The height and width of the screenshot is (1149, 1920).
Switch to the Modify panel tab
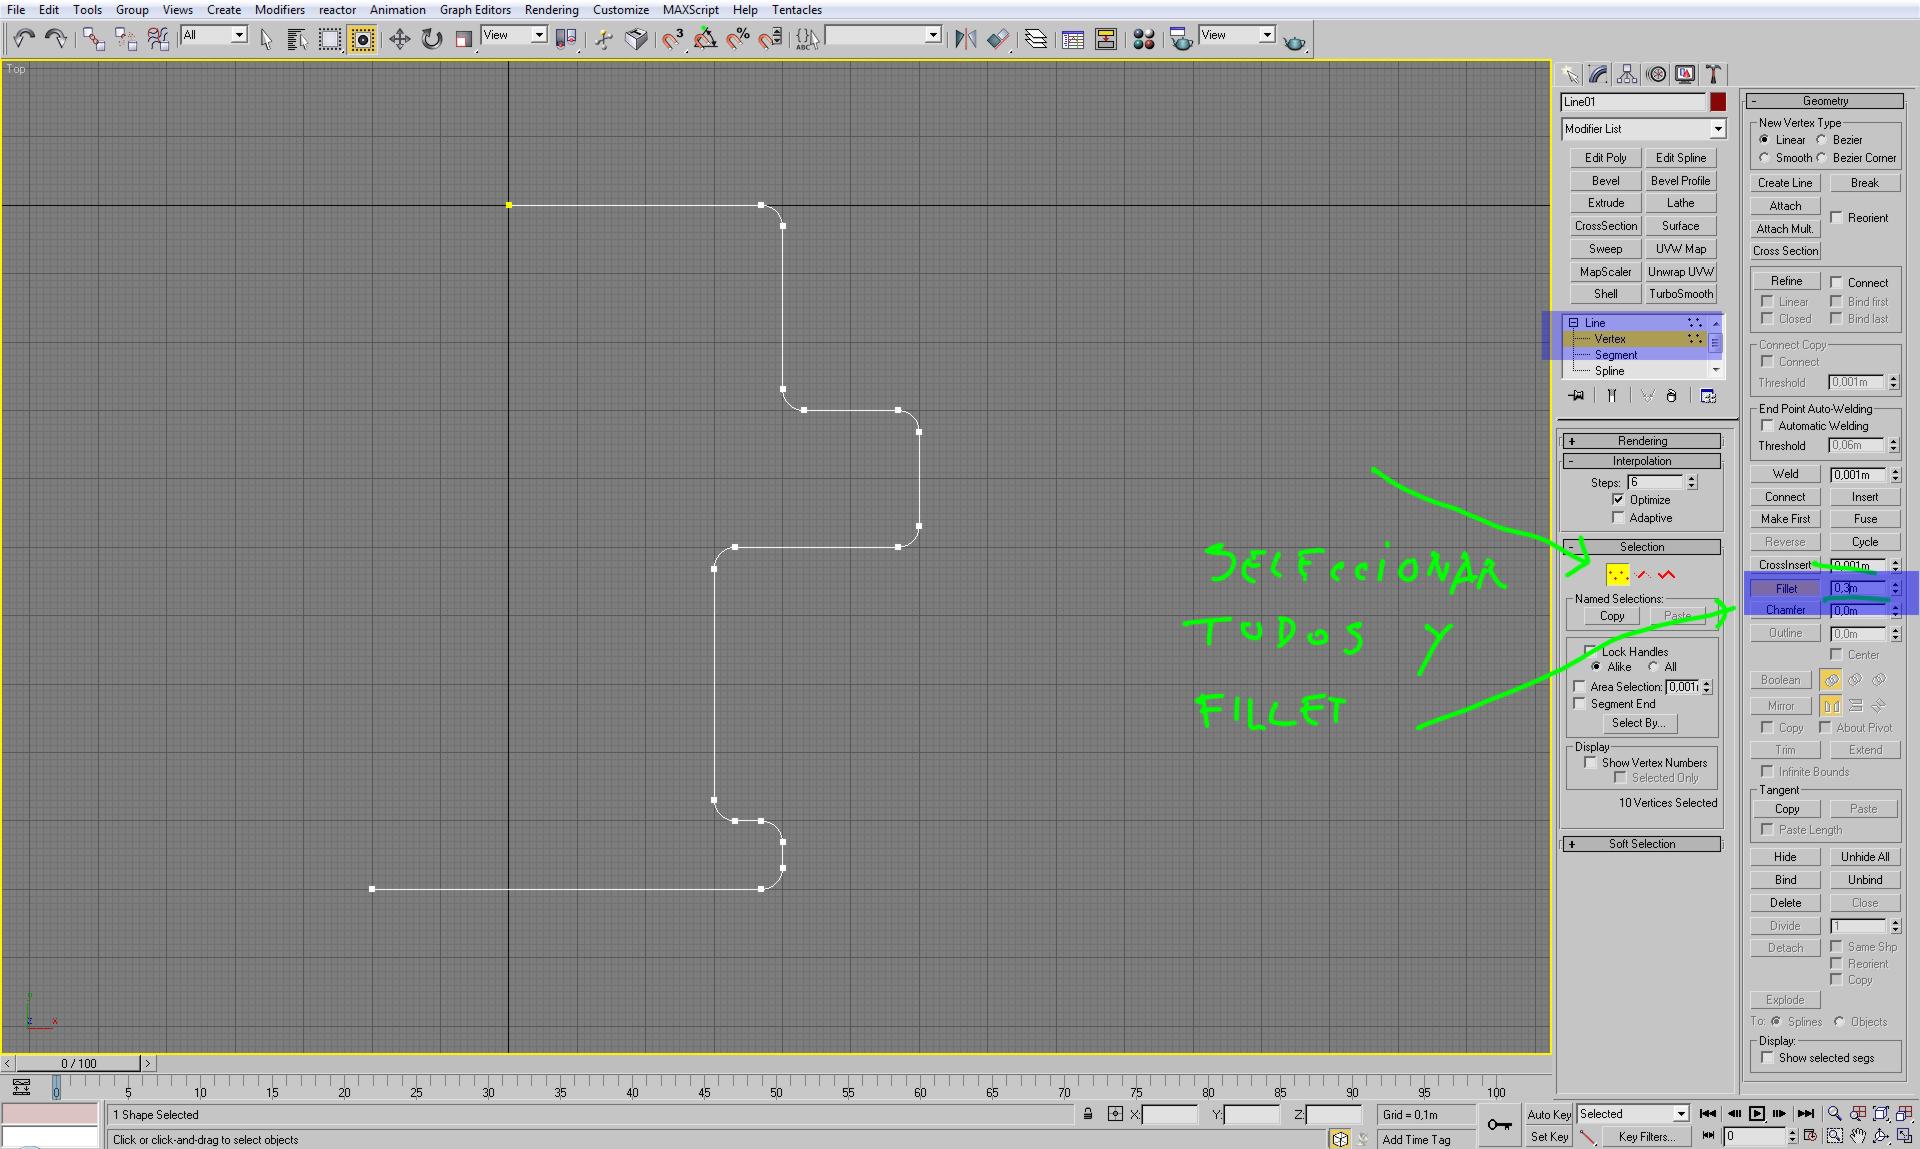click(1598, 75)
